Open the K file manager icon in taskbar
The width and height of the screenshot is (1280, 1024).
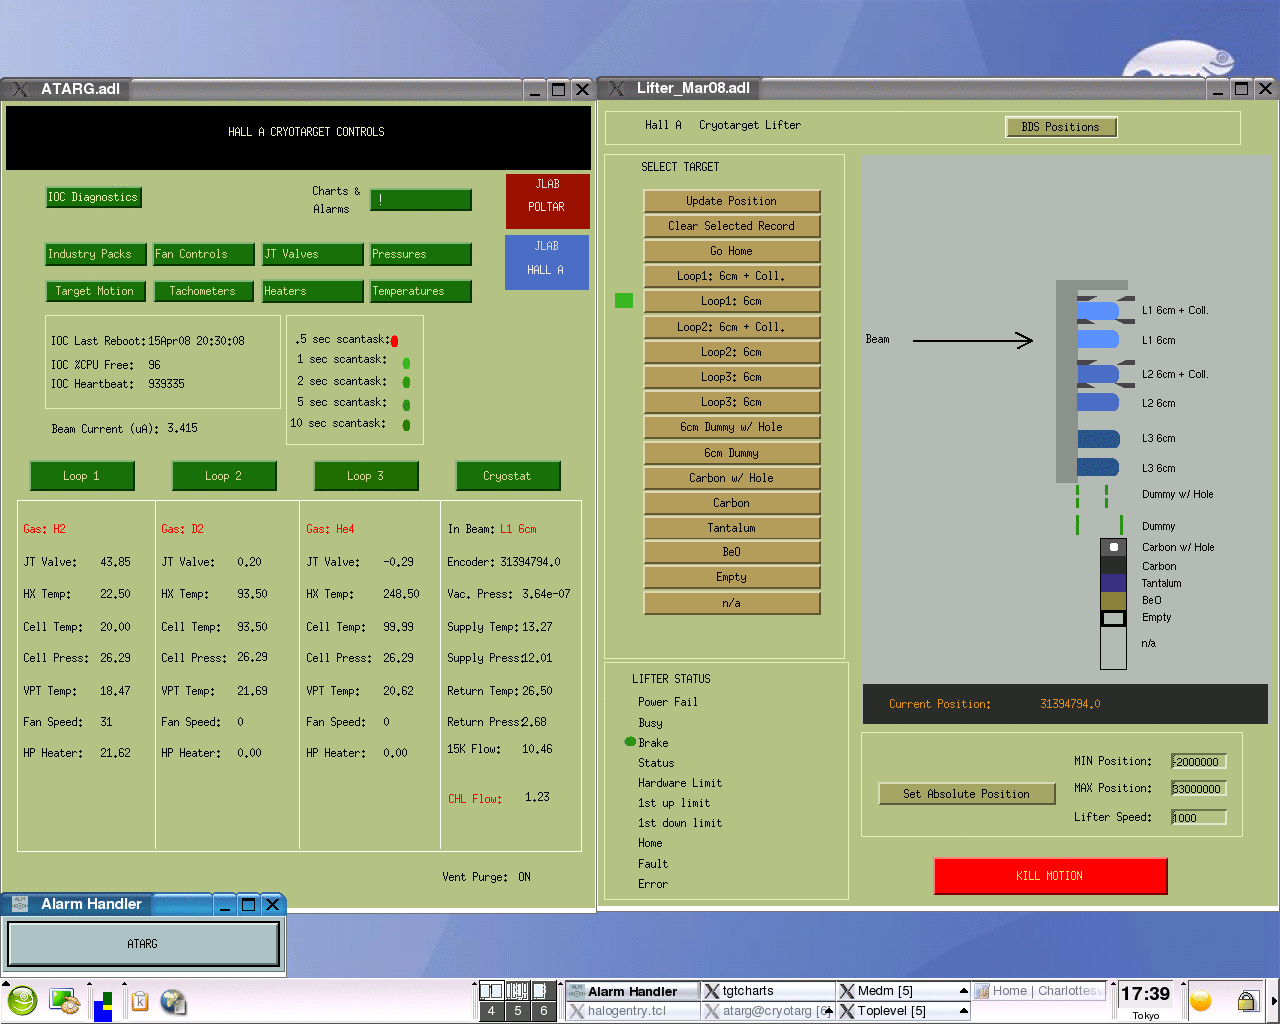[140, 1001]
